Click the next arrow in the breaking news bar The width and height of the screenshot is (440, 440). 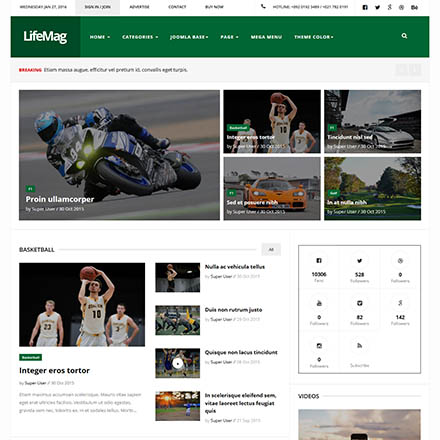415,70
